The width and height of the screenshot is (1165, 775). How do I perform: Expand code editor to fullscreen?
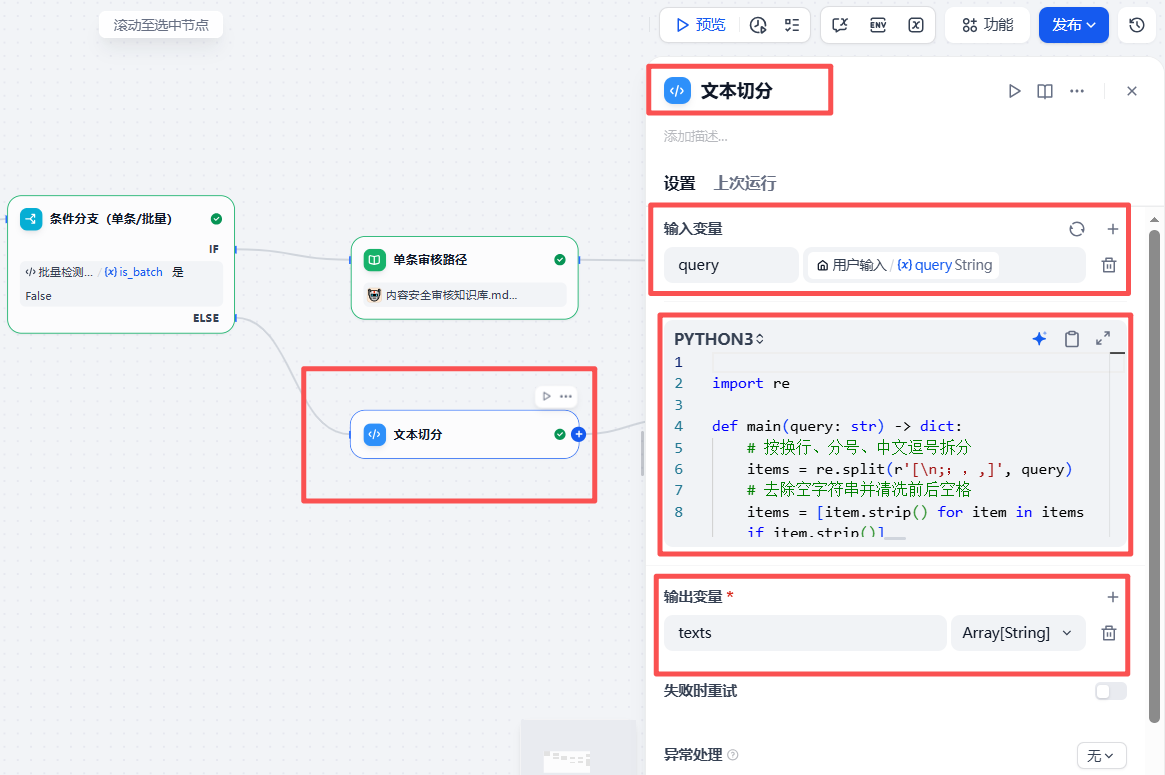(x=1103, y=339)
